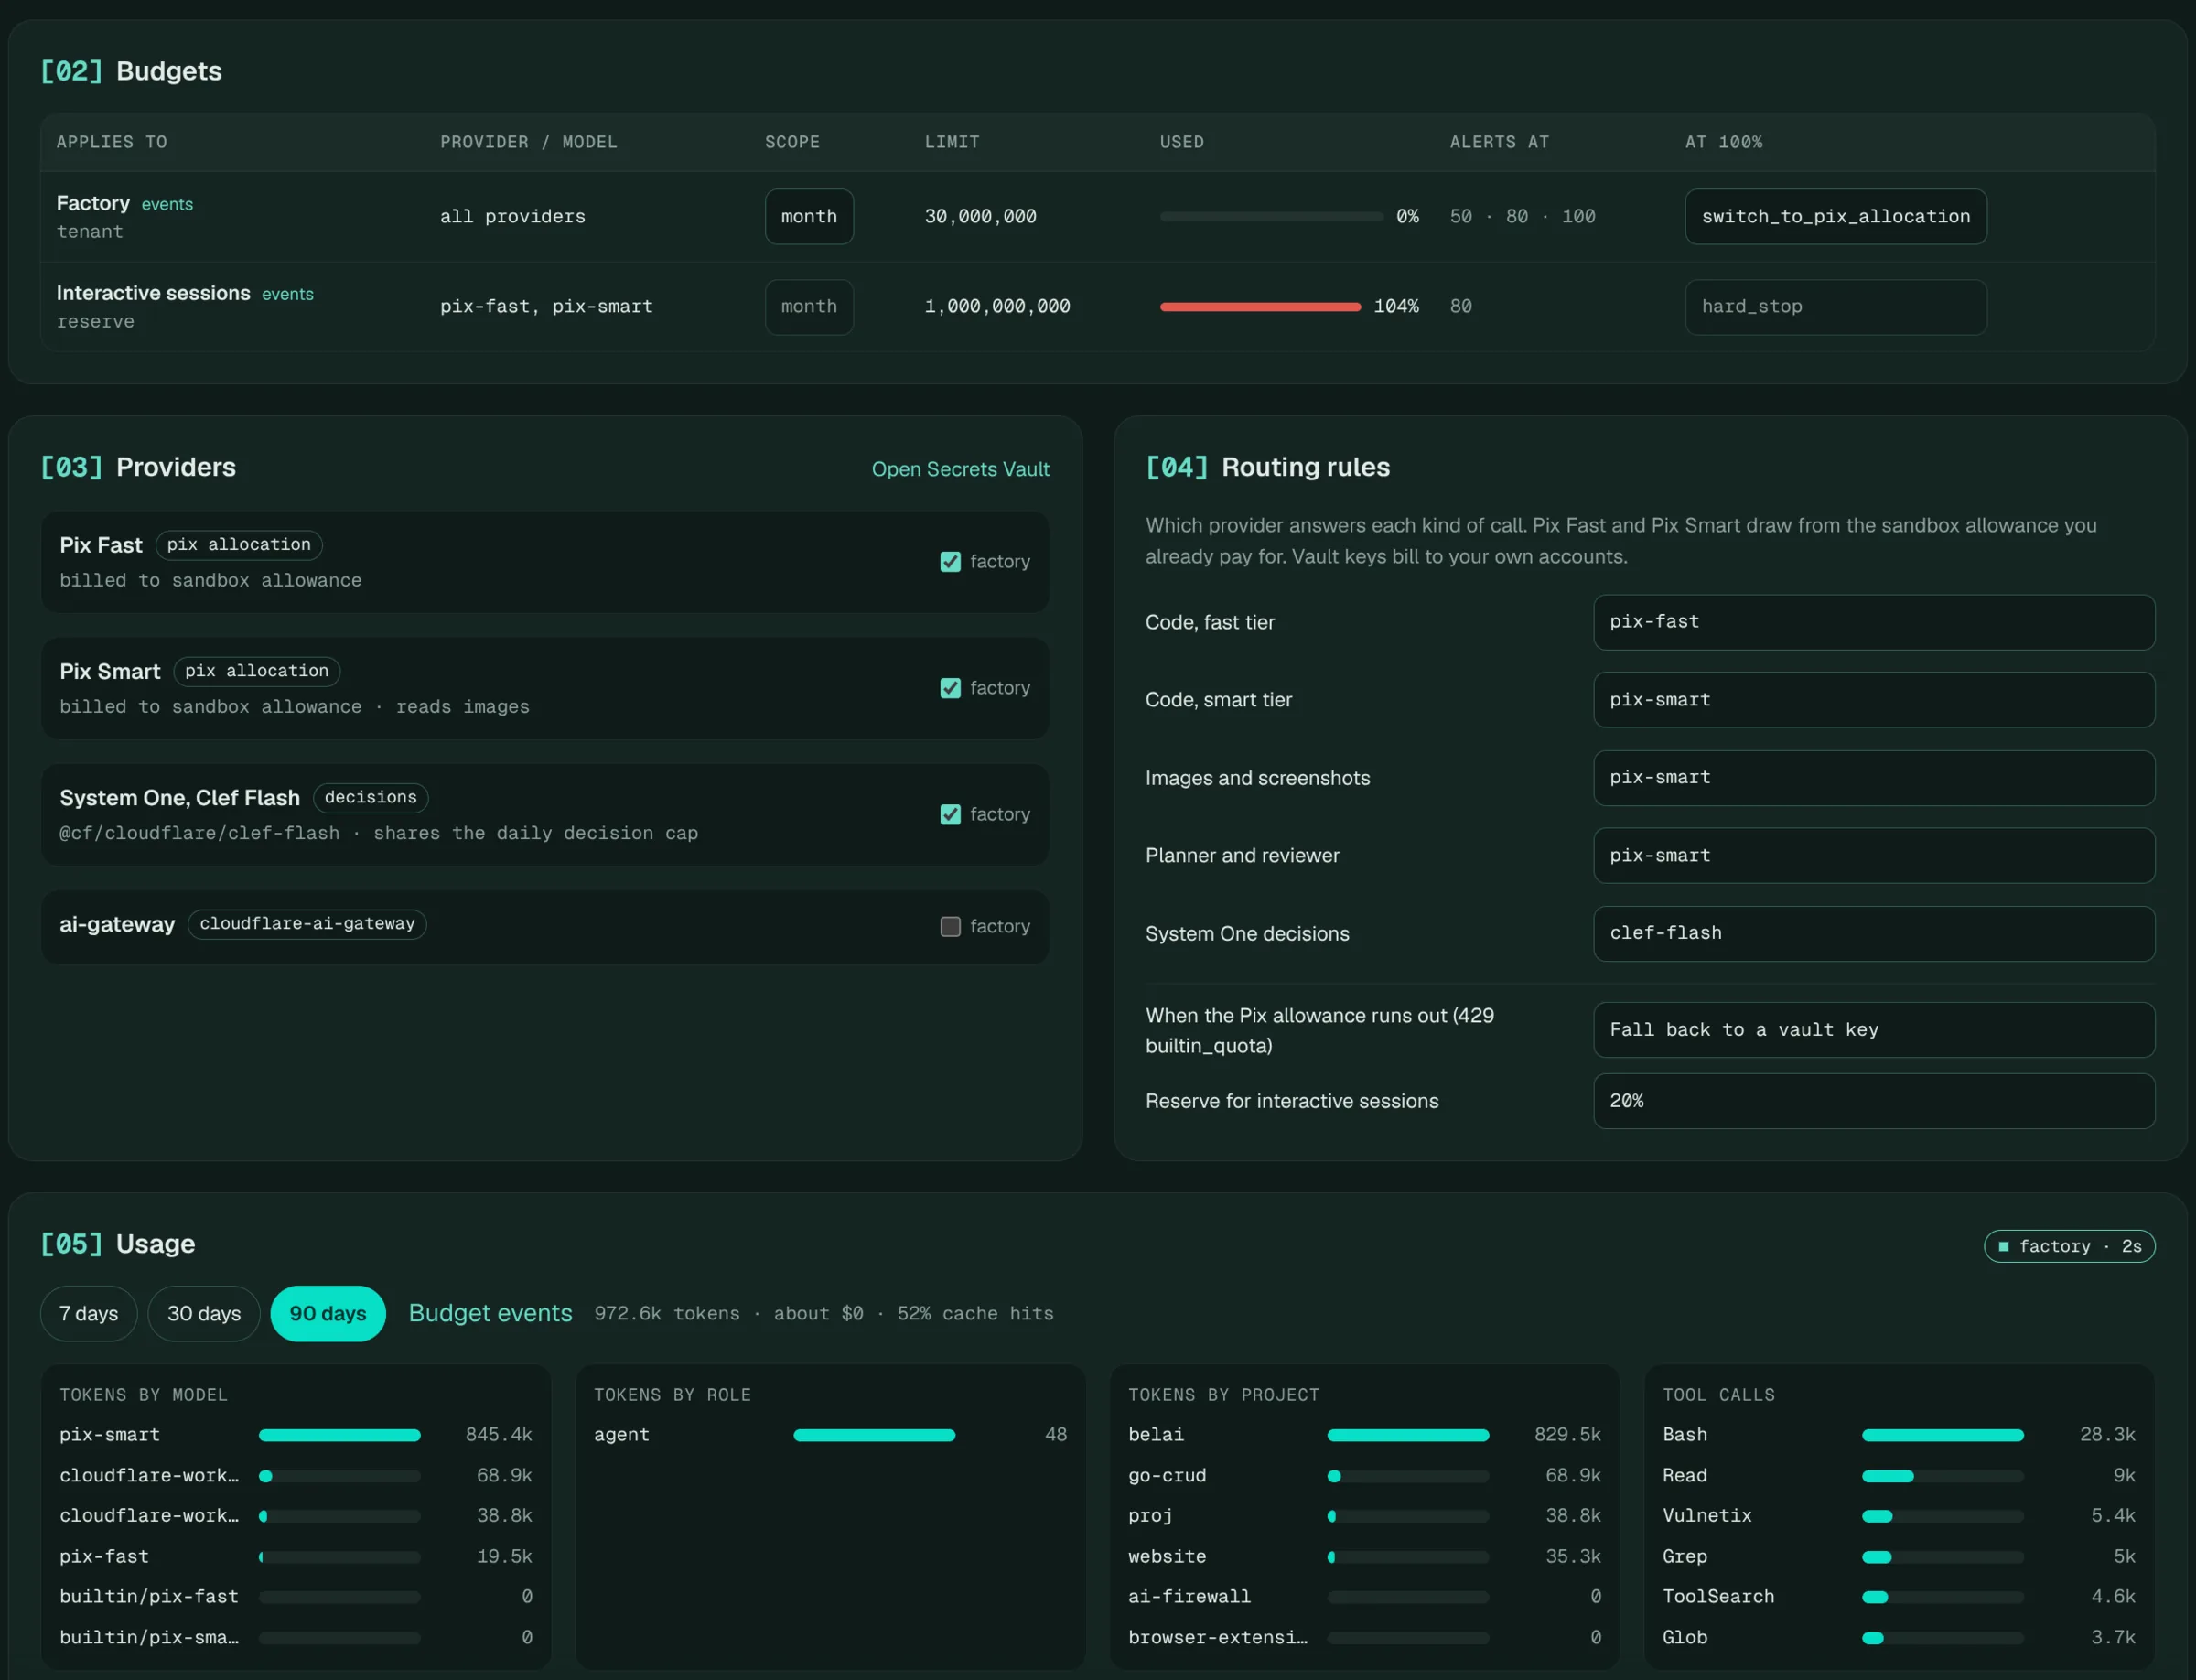Image resolution: width=2196 pixels, height=1680 pixels.
Task: Toggle factory checkbox for Pix Fast
Action: click(950, 562)
